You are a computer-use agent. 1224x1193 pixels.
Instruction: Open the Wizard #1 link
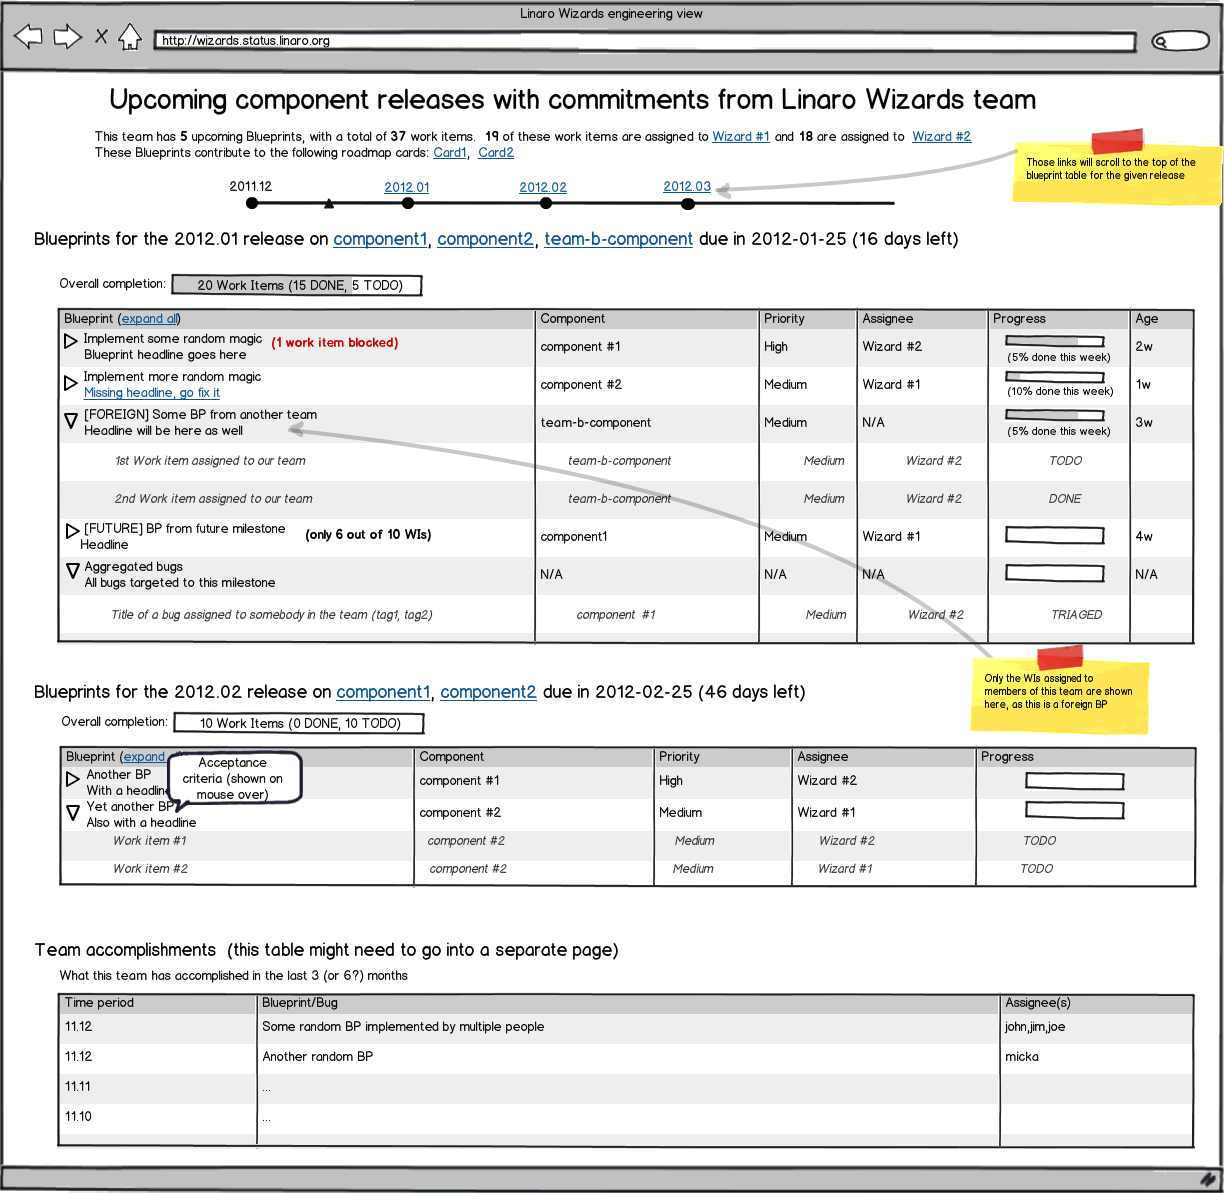pyautogui.click(x=740, y=137)
